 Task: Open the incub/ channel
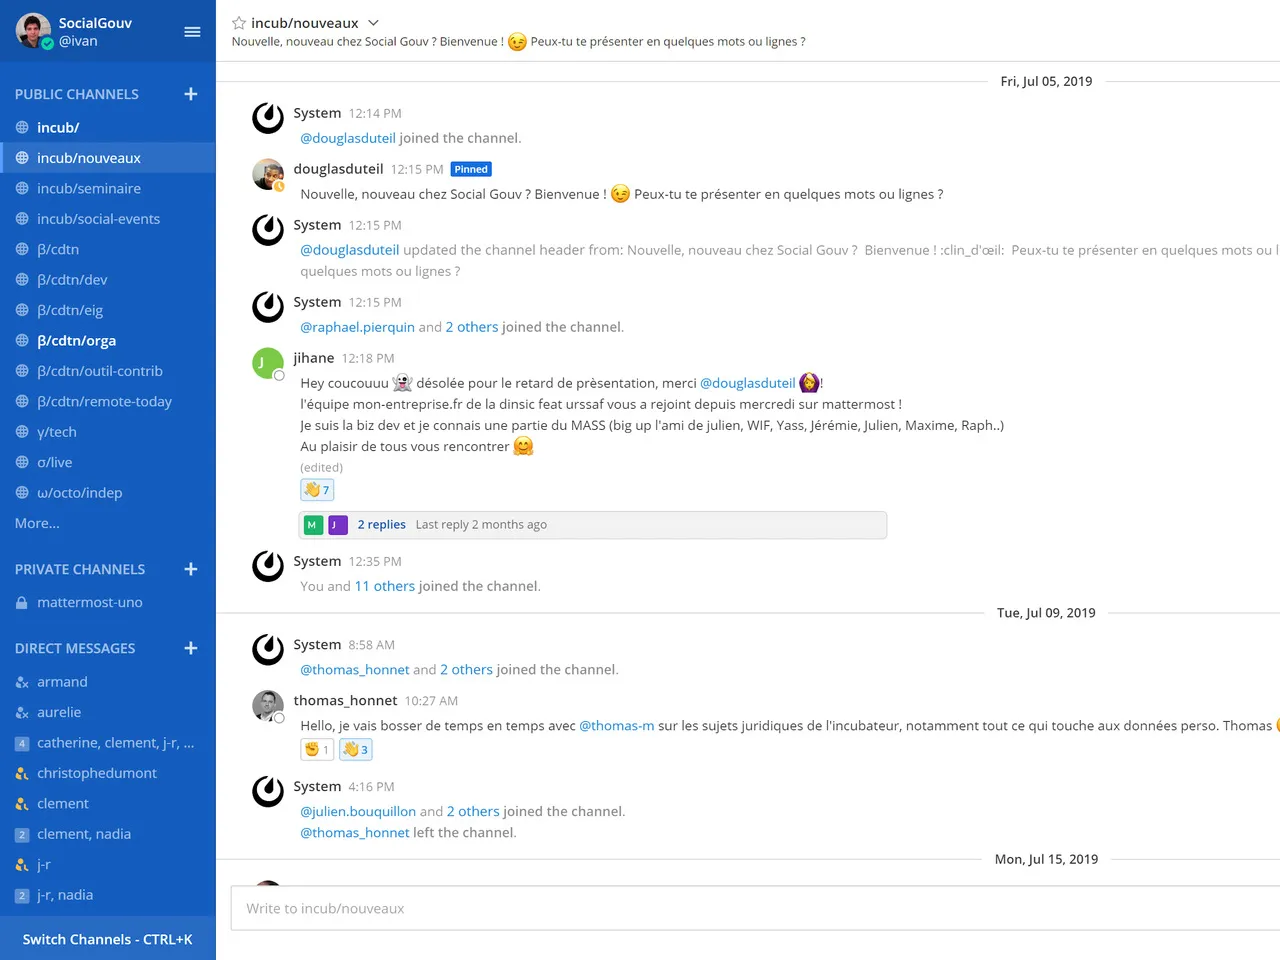pyautogui.click(x=108, y=127)
